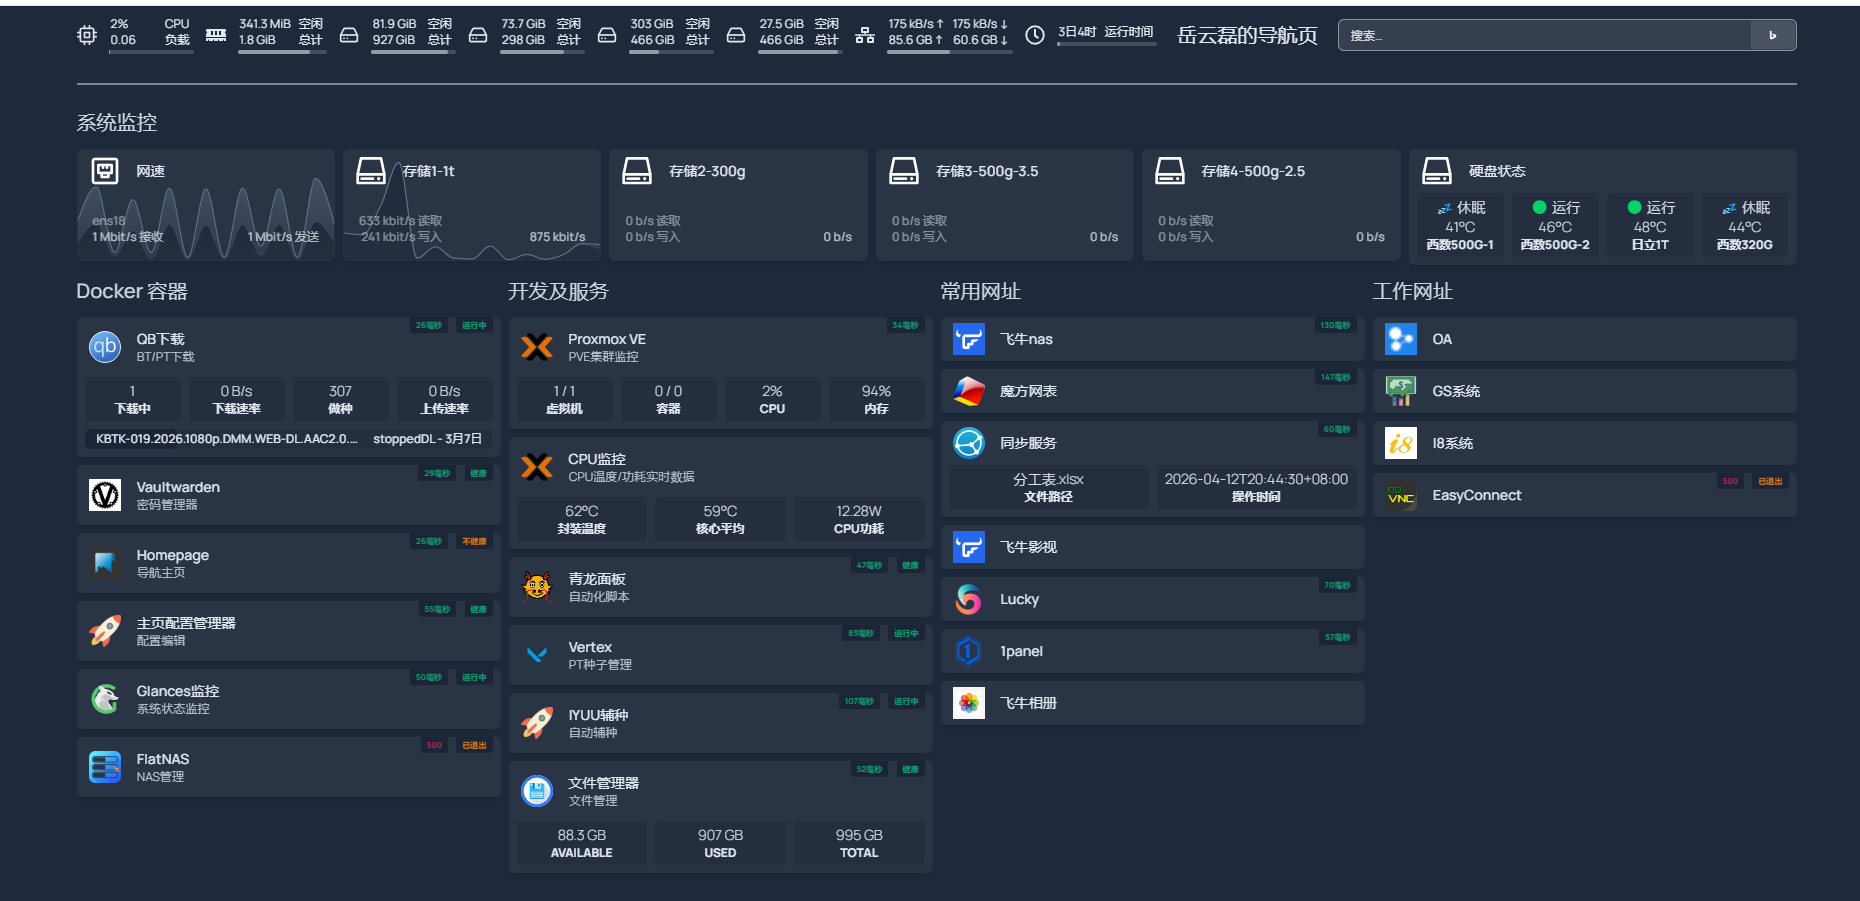
Task: Click the FlatNAS icon
Action: tap(105, 767)
